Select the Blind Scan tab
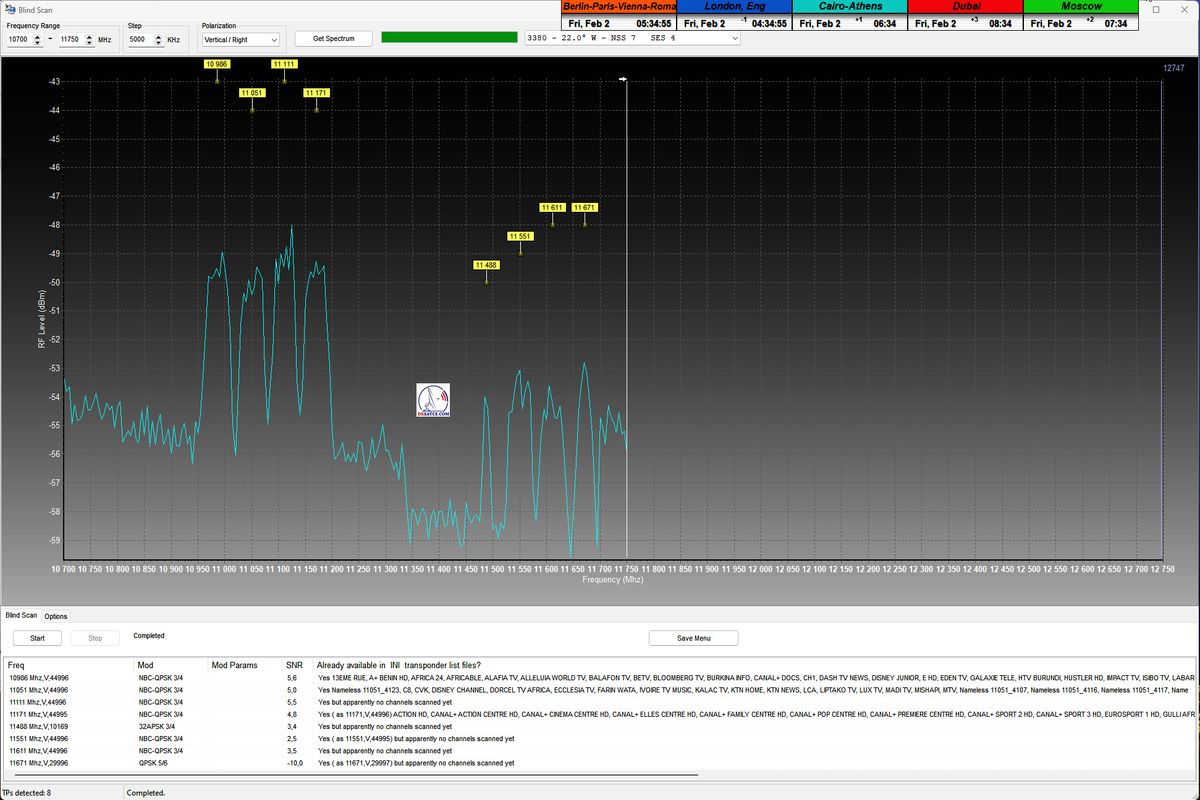The image size is (1200, 800). point(21,616)
